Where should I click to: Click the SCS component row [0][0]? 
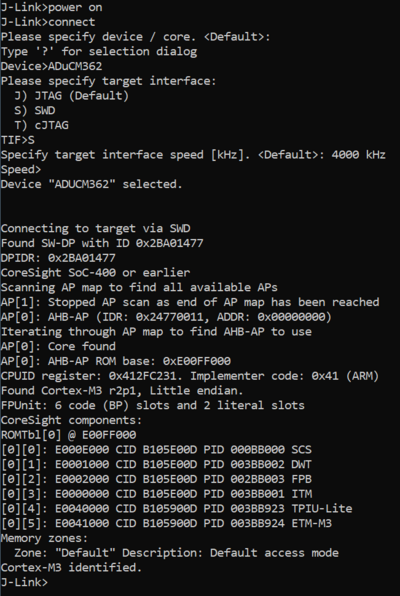click(x=156, y=450)
